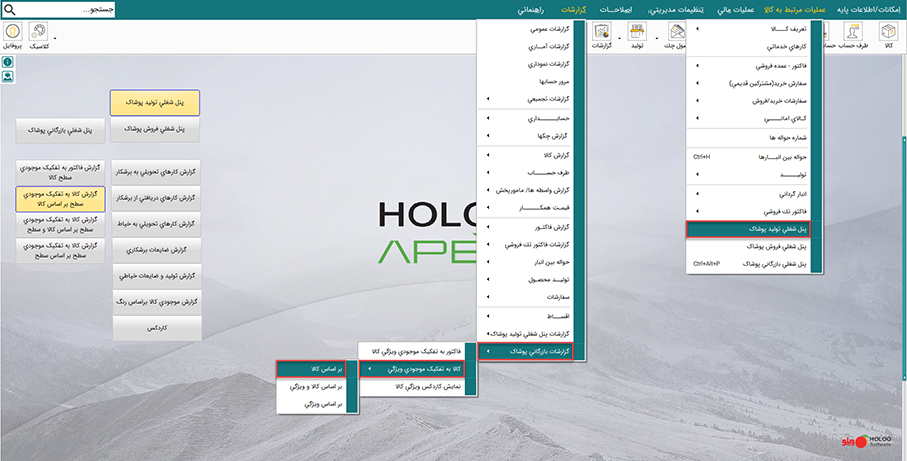
Task: Expand the کالاي امانتي submenu
Action: [749, 118]
